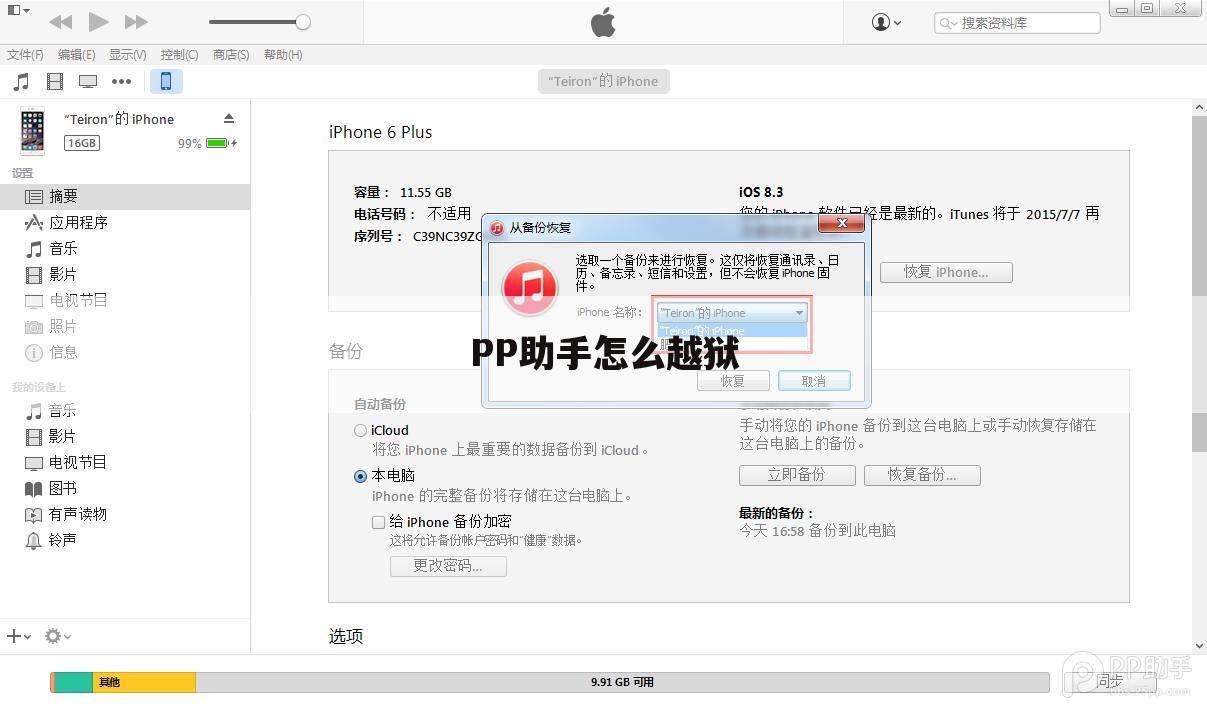The height and width of the screenshot is (710, 1207).
Task: Click the Apple logo in the status display
Action: 603,22
